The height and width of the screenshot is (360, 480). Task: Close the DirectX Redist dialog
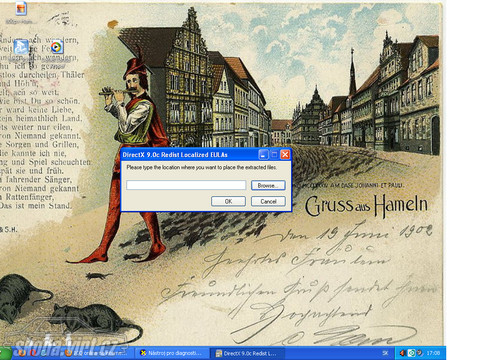(285, 155)
